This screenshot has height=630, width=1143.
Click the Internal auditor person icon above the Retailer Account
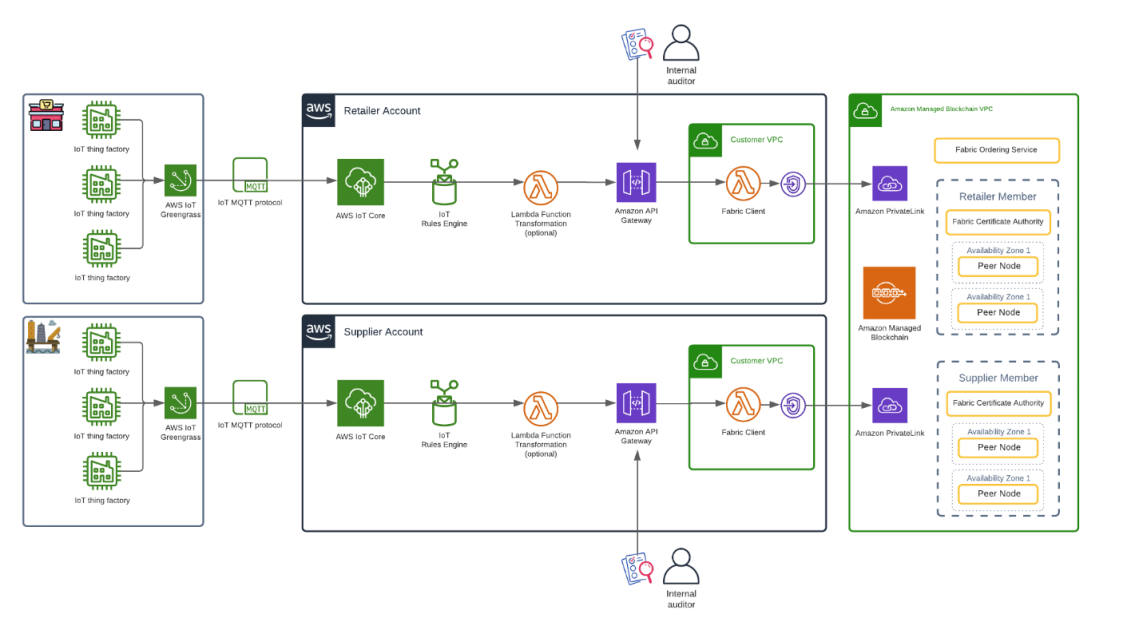pyautogui.click(x=681, y=43)
